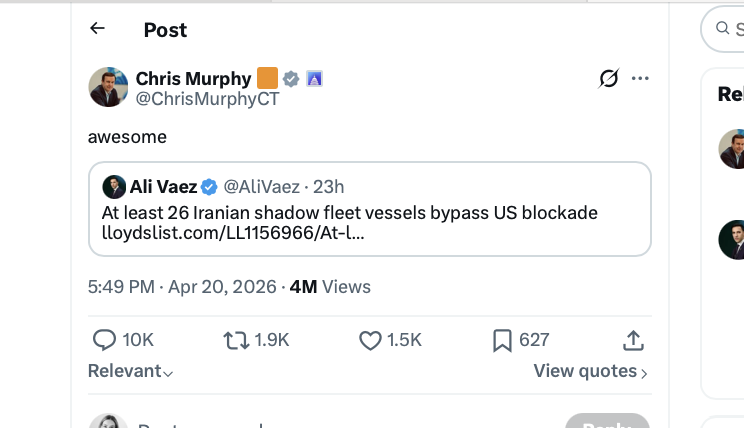744x428 pixels.
Task: Click the share upload icon
Action: (x=633, y=340)
